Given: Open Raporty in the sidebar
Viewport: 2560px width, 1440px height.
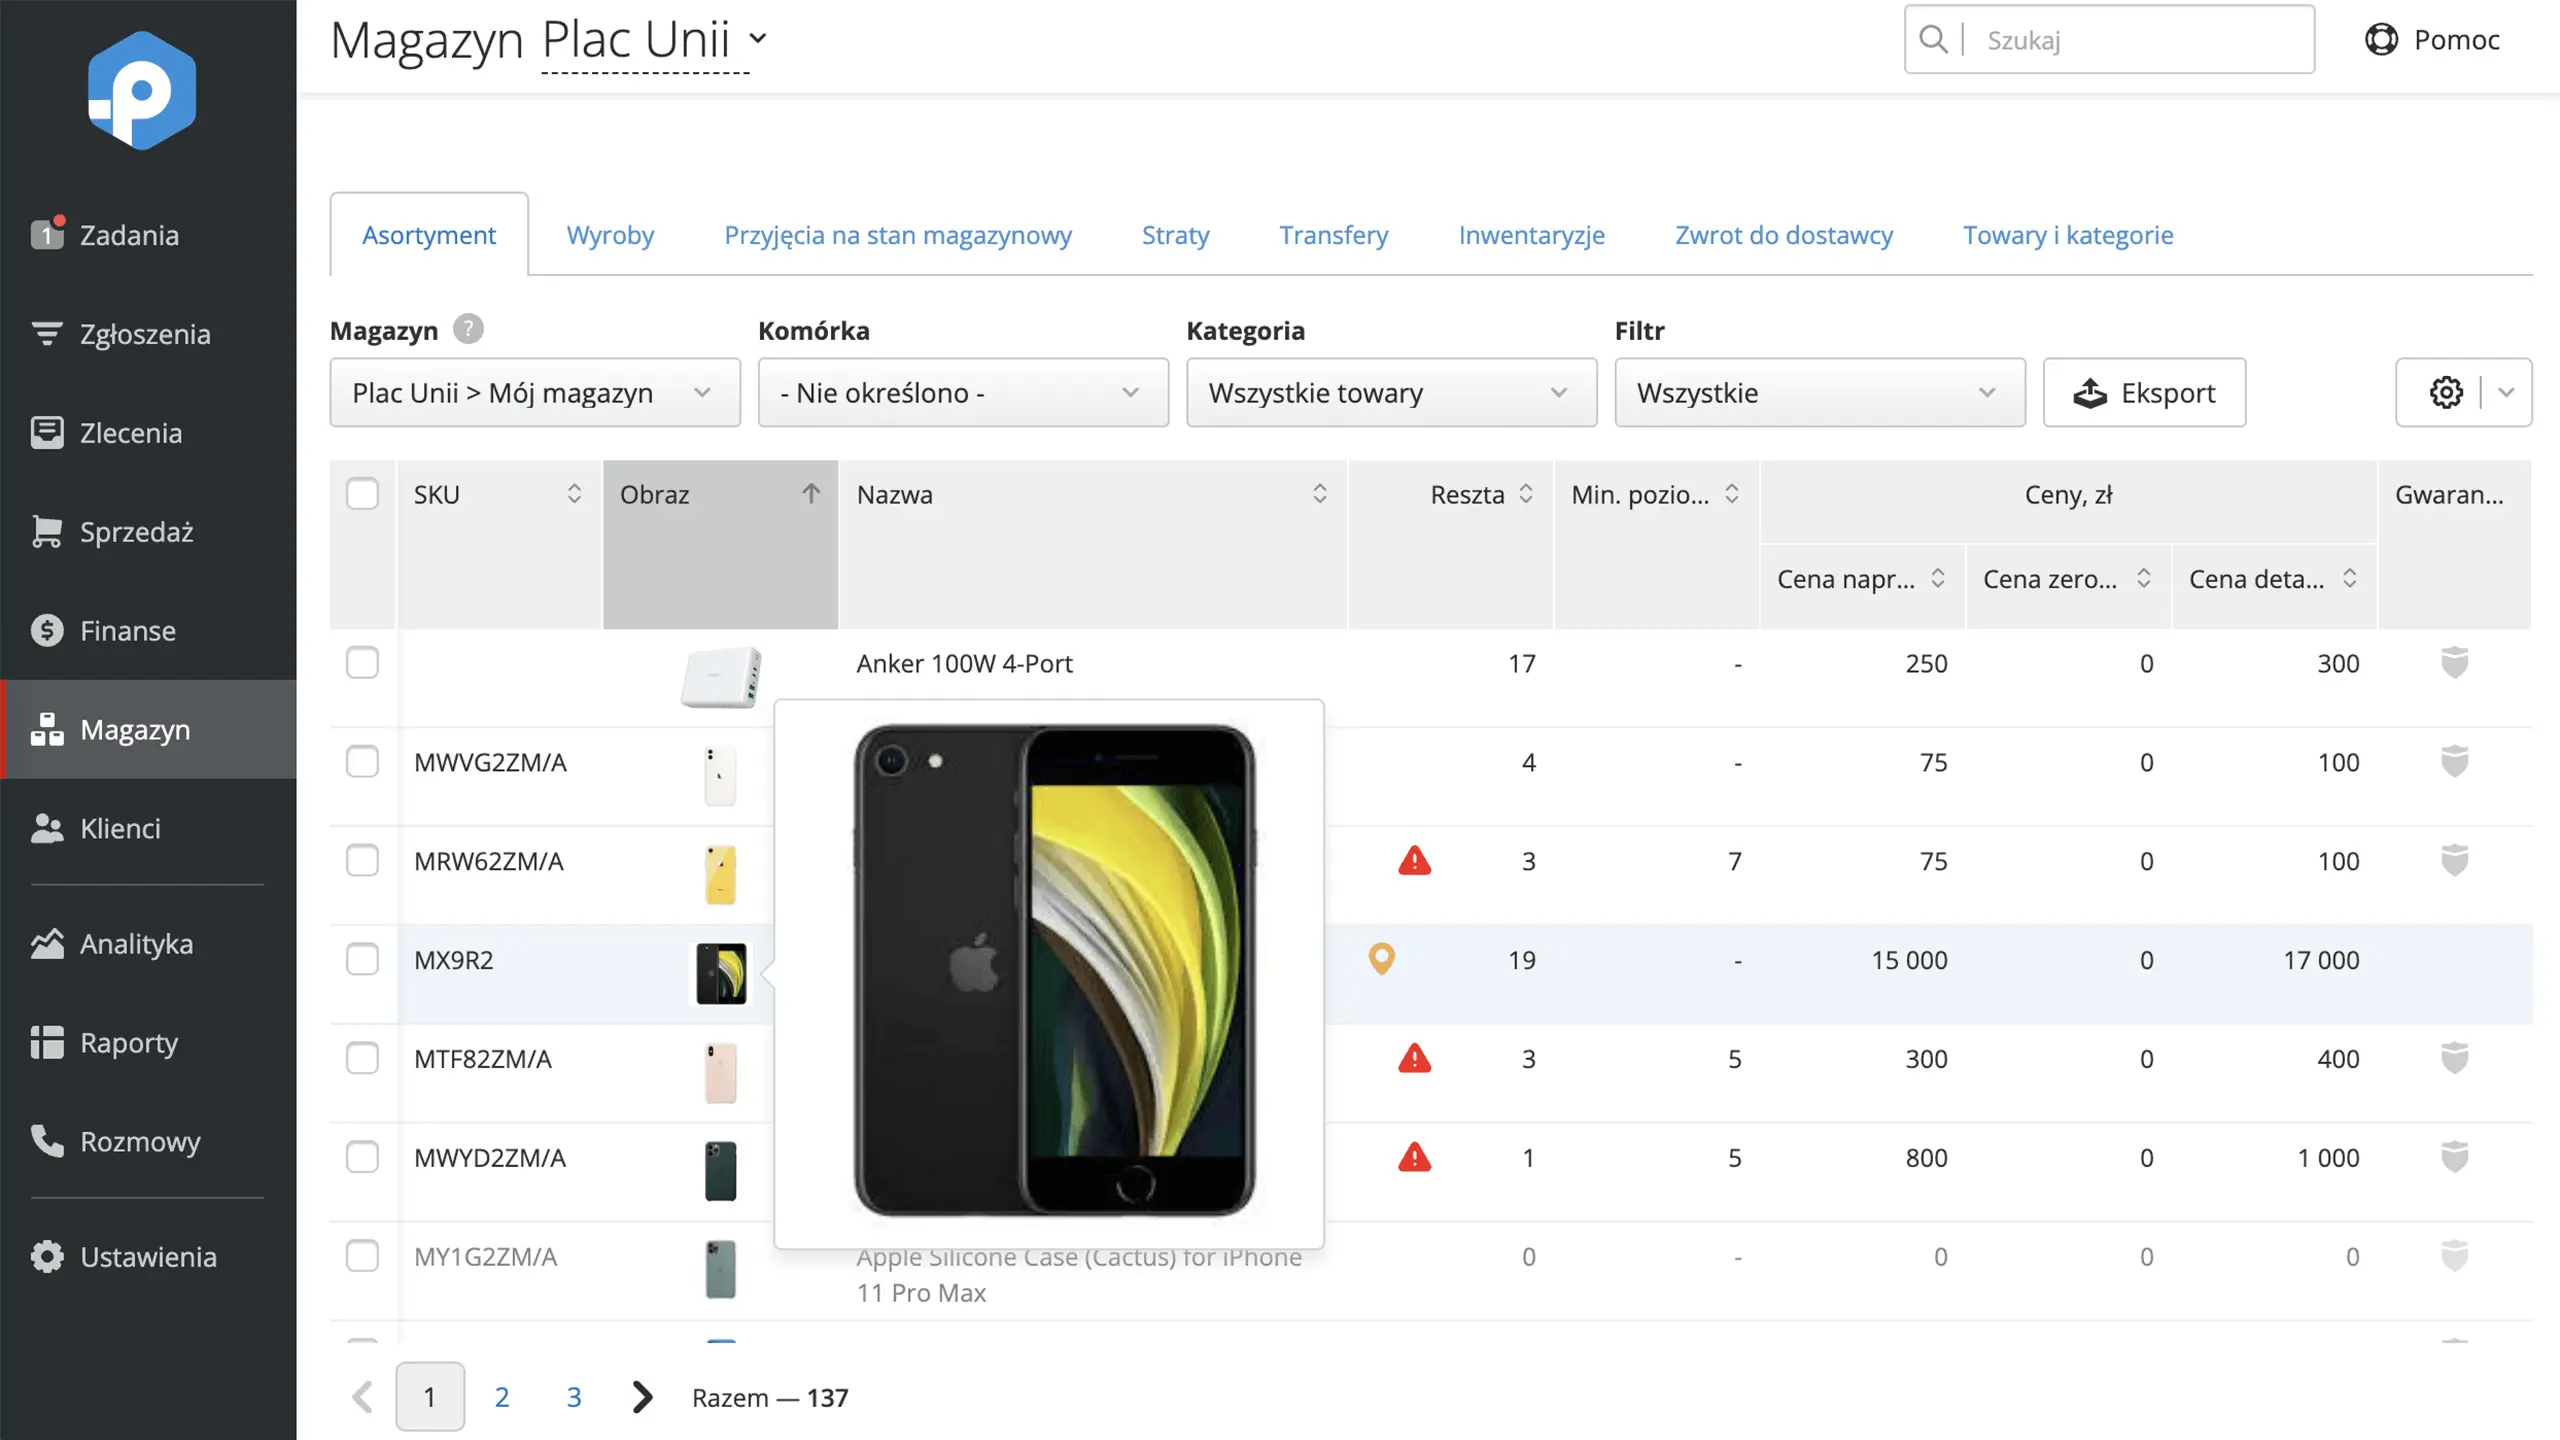Looking at the screenshot, I should (148, 1043).
